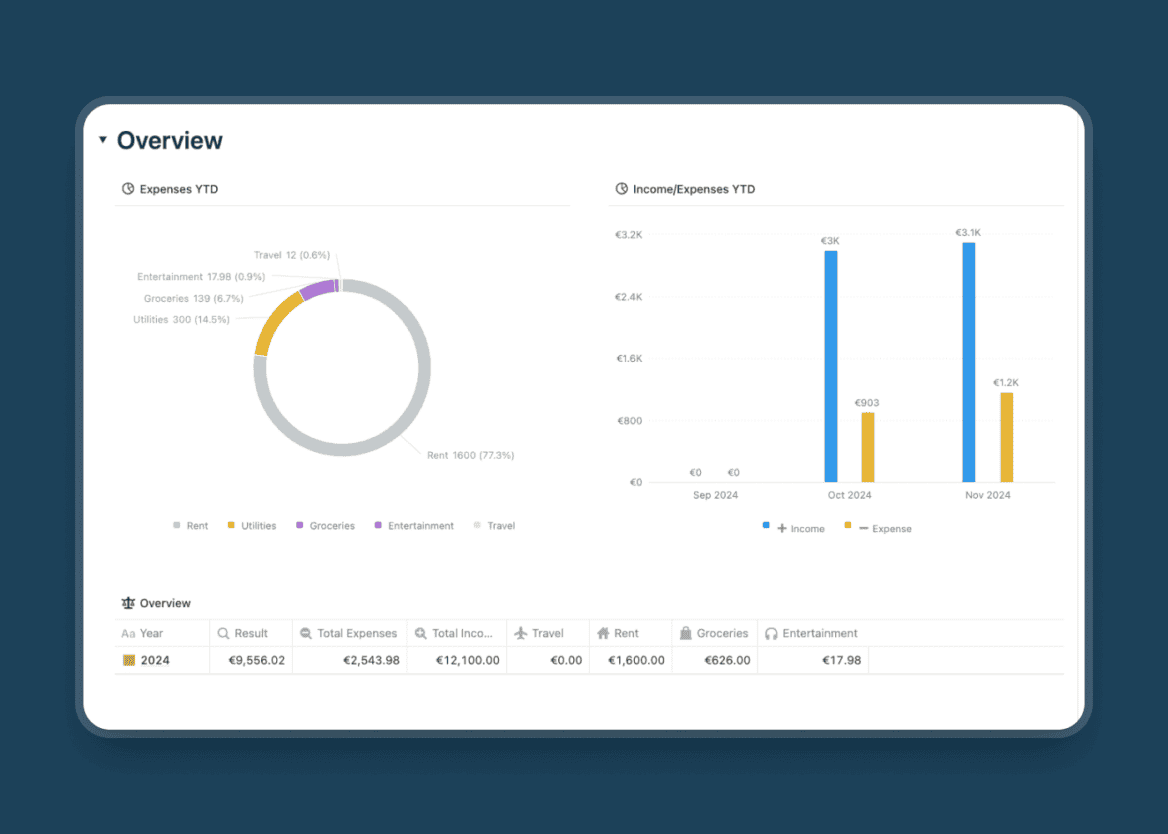The width and height of the screenshot is (1168, 834).
Task: Open the 2024 row page
Action: (155, 660)
